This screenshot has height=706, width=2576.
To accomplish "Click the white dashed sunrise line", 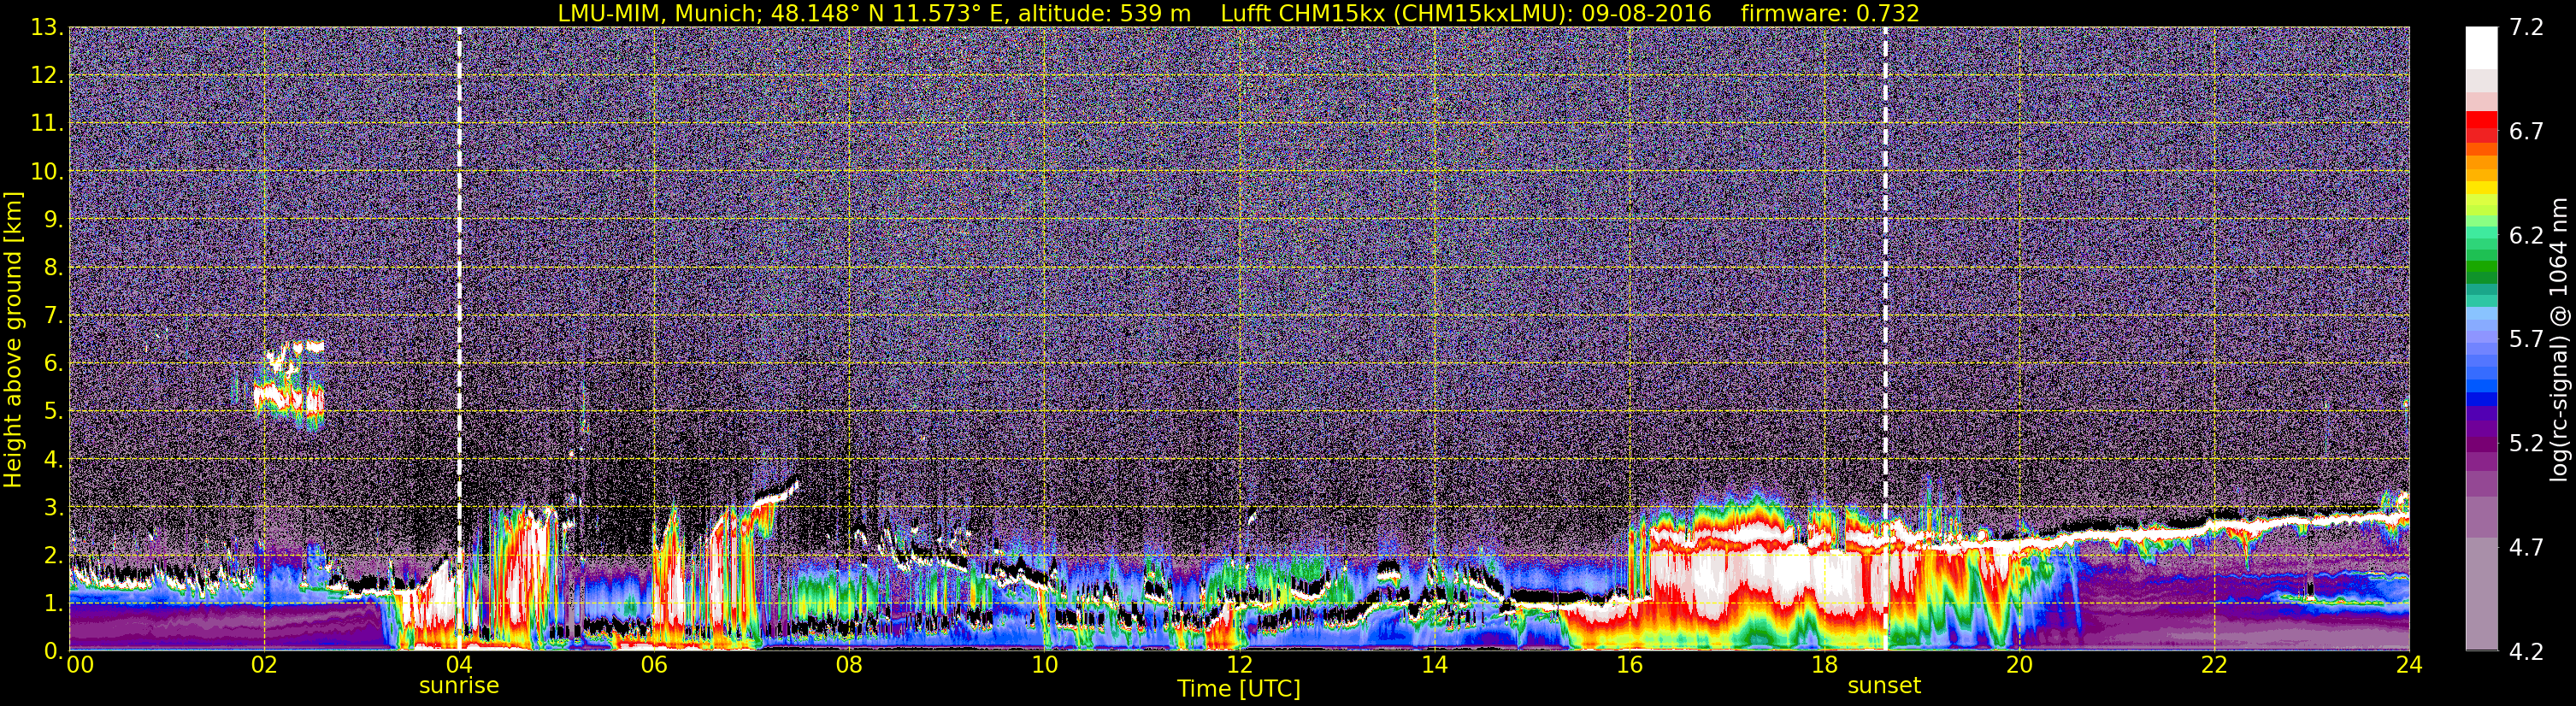I will [x=459, y=339].
